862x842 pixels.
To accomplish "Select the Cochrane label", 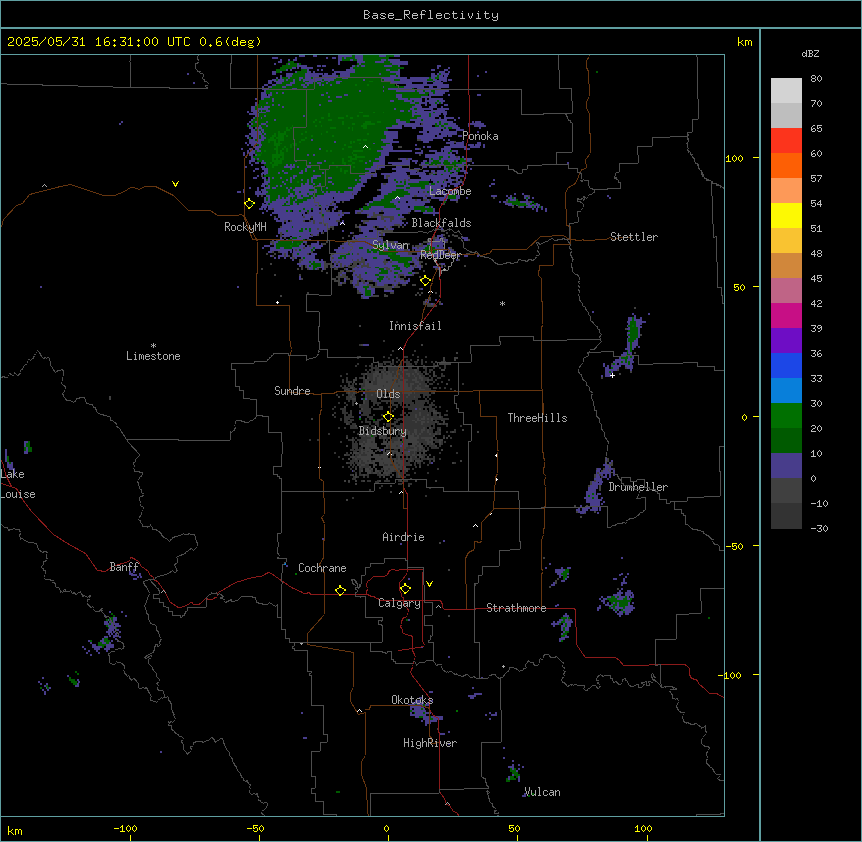I will click(x=322, y=568).
